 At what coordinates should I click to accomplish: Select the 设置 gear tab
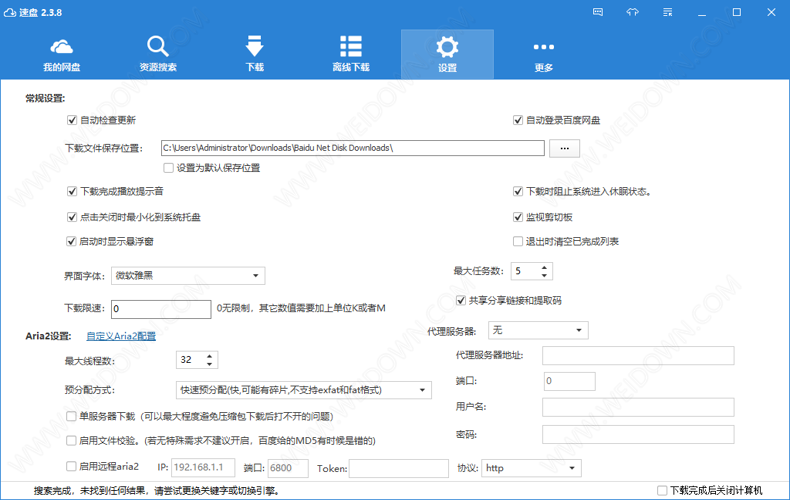click(x=447, y=54)
